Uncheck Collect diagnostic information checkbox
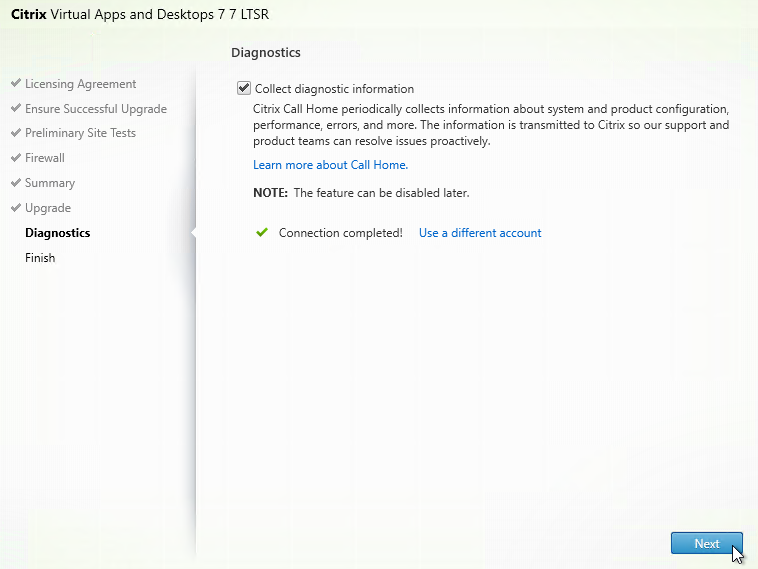758x569 pixels. 244,88
